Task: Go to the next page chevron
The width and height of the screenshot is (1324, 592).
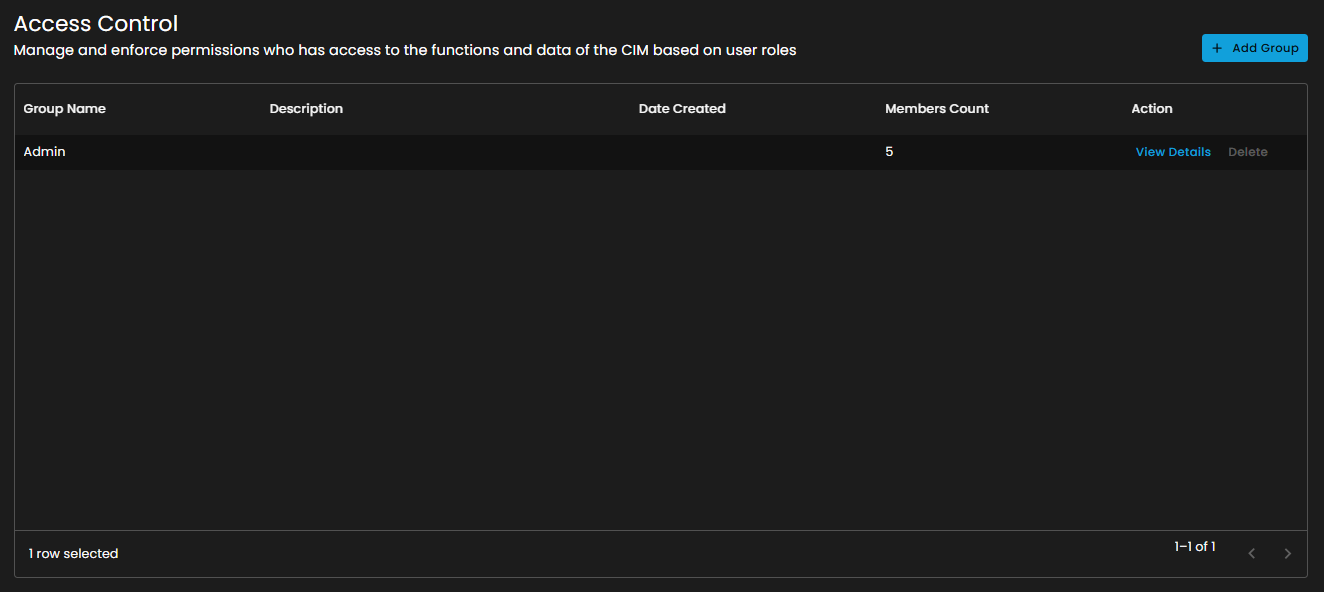Action: coord(1287,554)
